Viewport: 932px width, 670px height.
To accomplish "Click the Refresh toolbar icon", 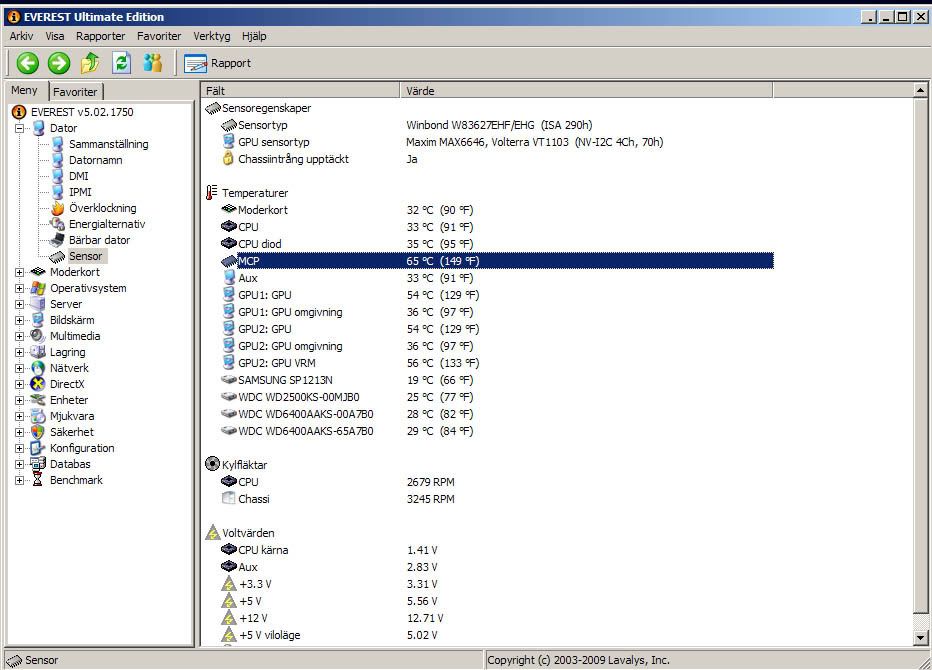I will [x=121, y=63].
